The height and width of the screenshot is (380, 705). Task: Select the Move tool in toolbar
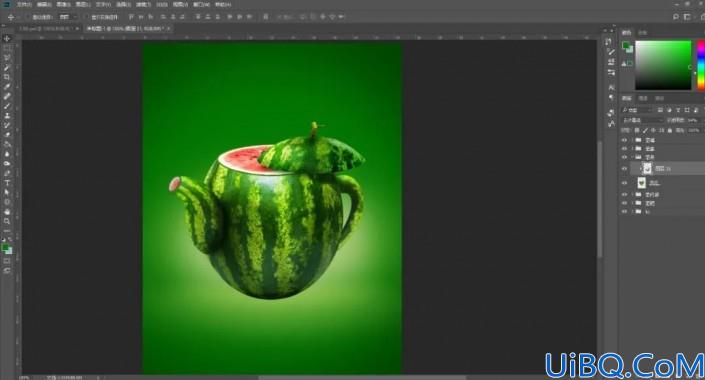point(7,39)
